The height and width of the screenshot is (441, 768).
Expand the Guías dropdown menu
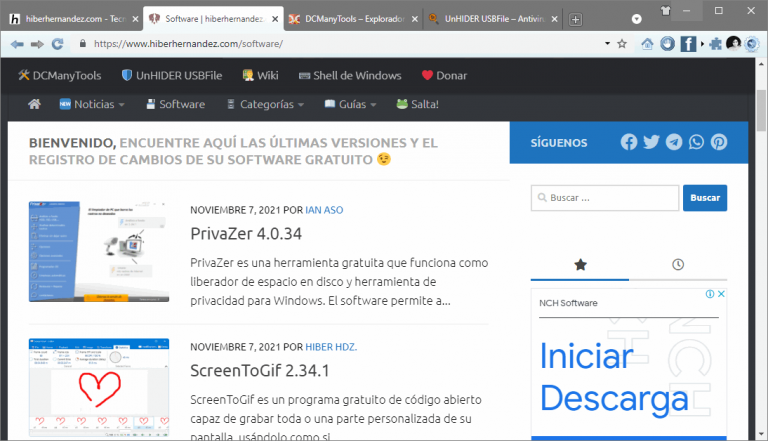pyautogui.click(x=350, y=104)
